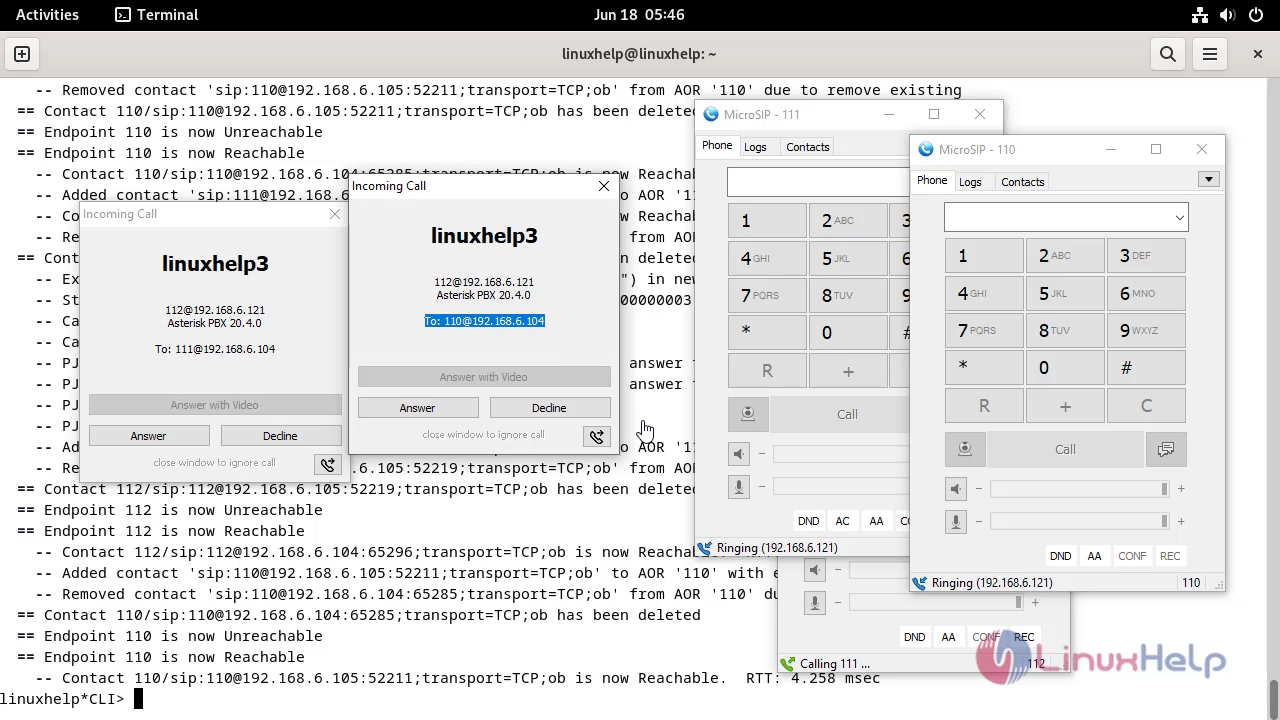Click C clear key in MicroSIP 110

coord(1146,406)
